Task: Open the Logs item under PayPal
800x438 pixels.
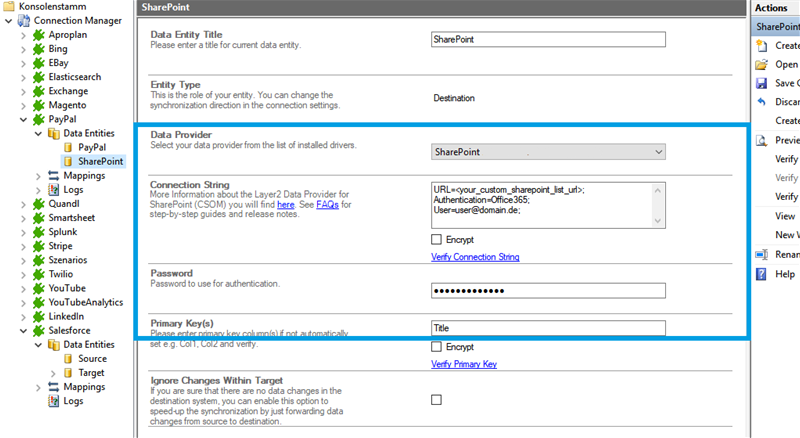Action: coord(74,189)
